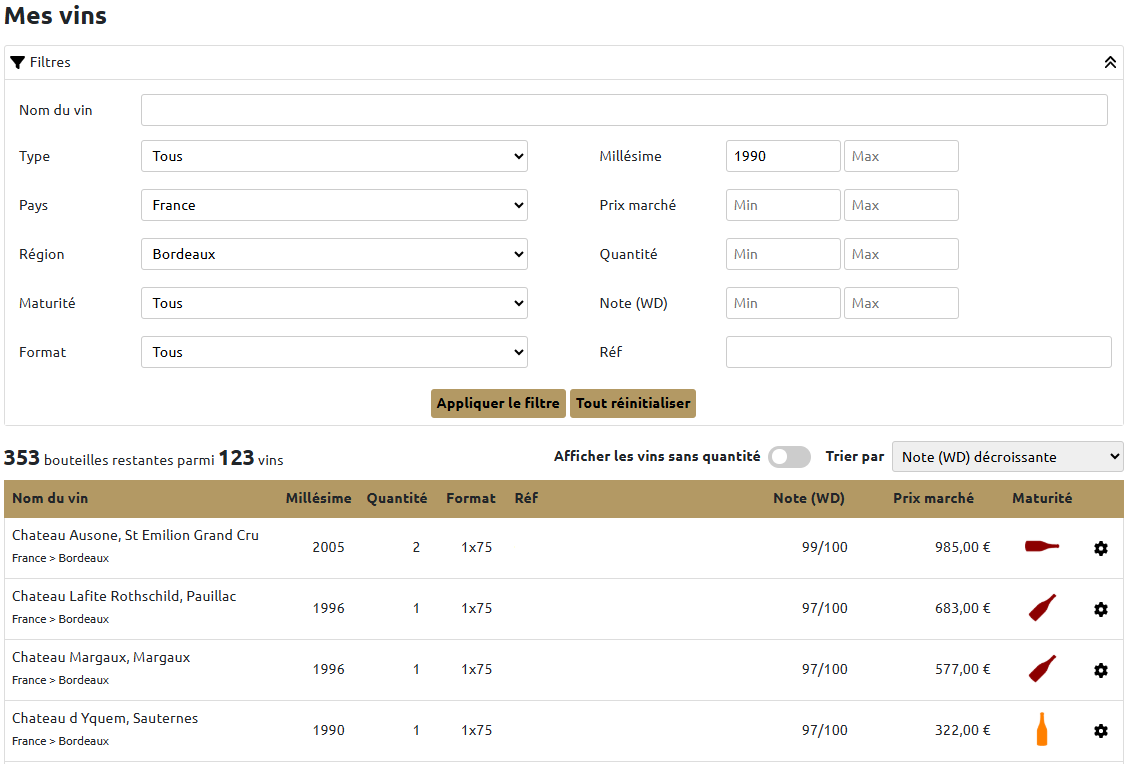Open the Pays dropdown showing France
1127x764 pixels.
[x=334, y=205]
